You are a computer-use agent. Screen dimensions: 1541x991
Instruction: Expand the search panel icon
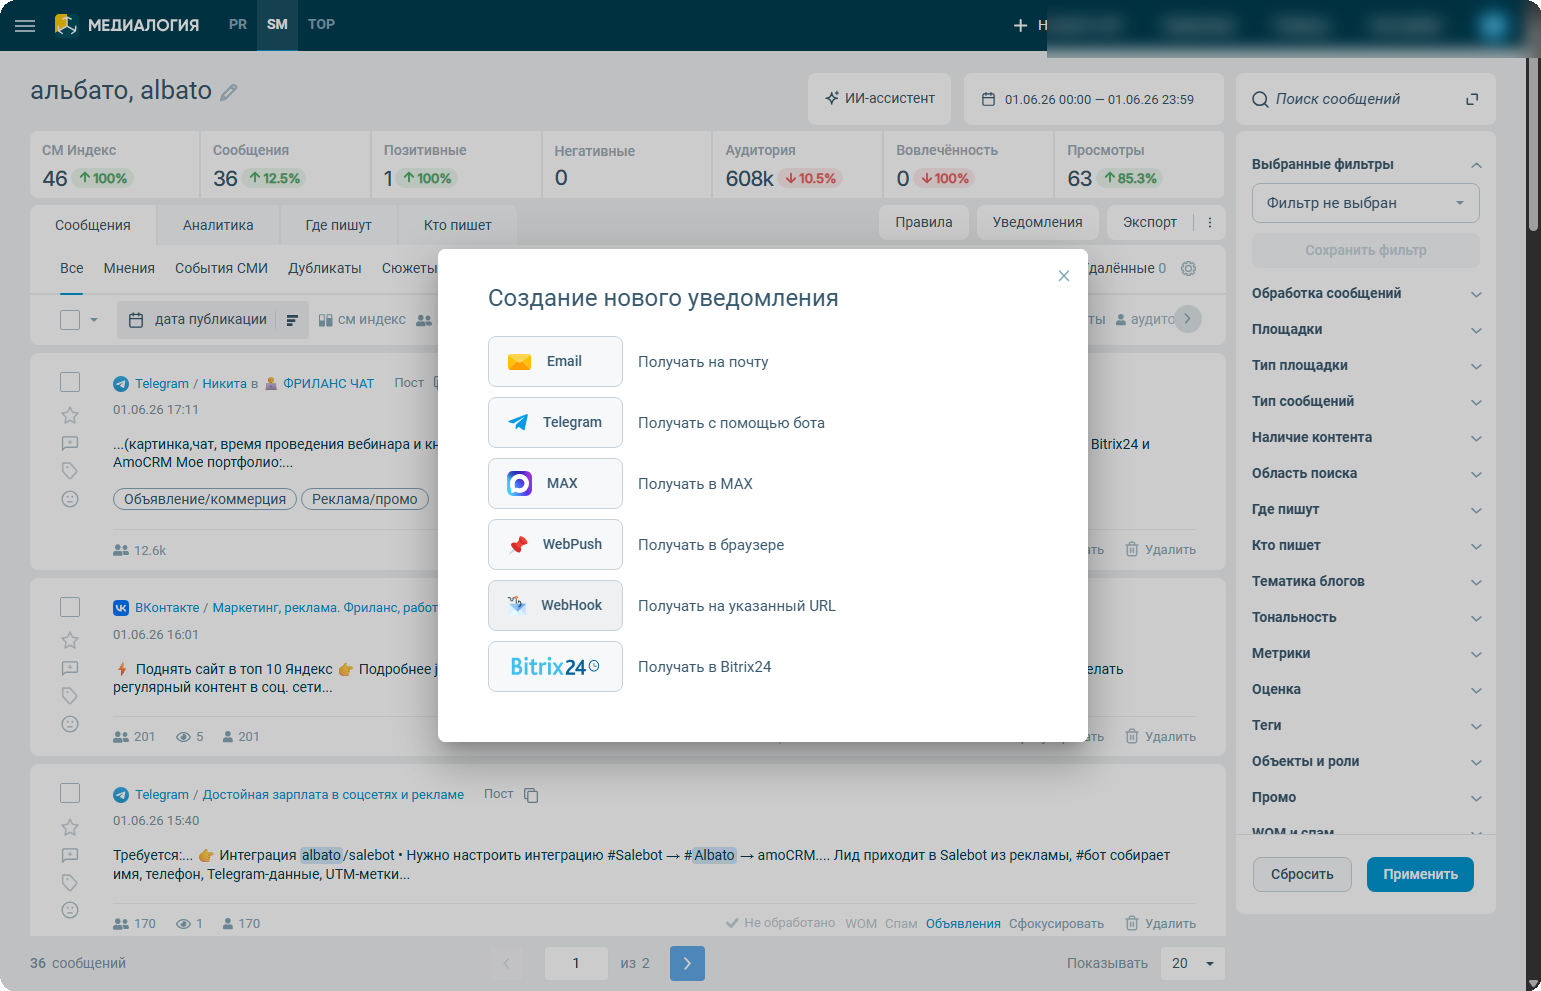pos(1472,99)
